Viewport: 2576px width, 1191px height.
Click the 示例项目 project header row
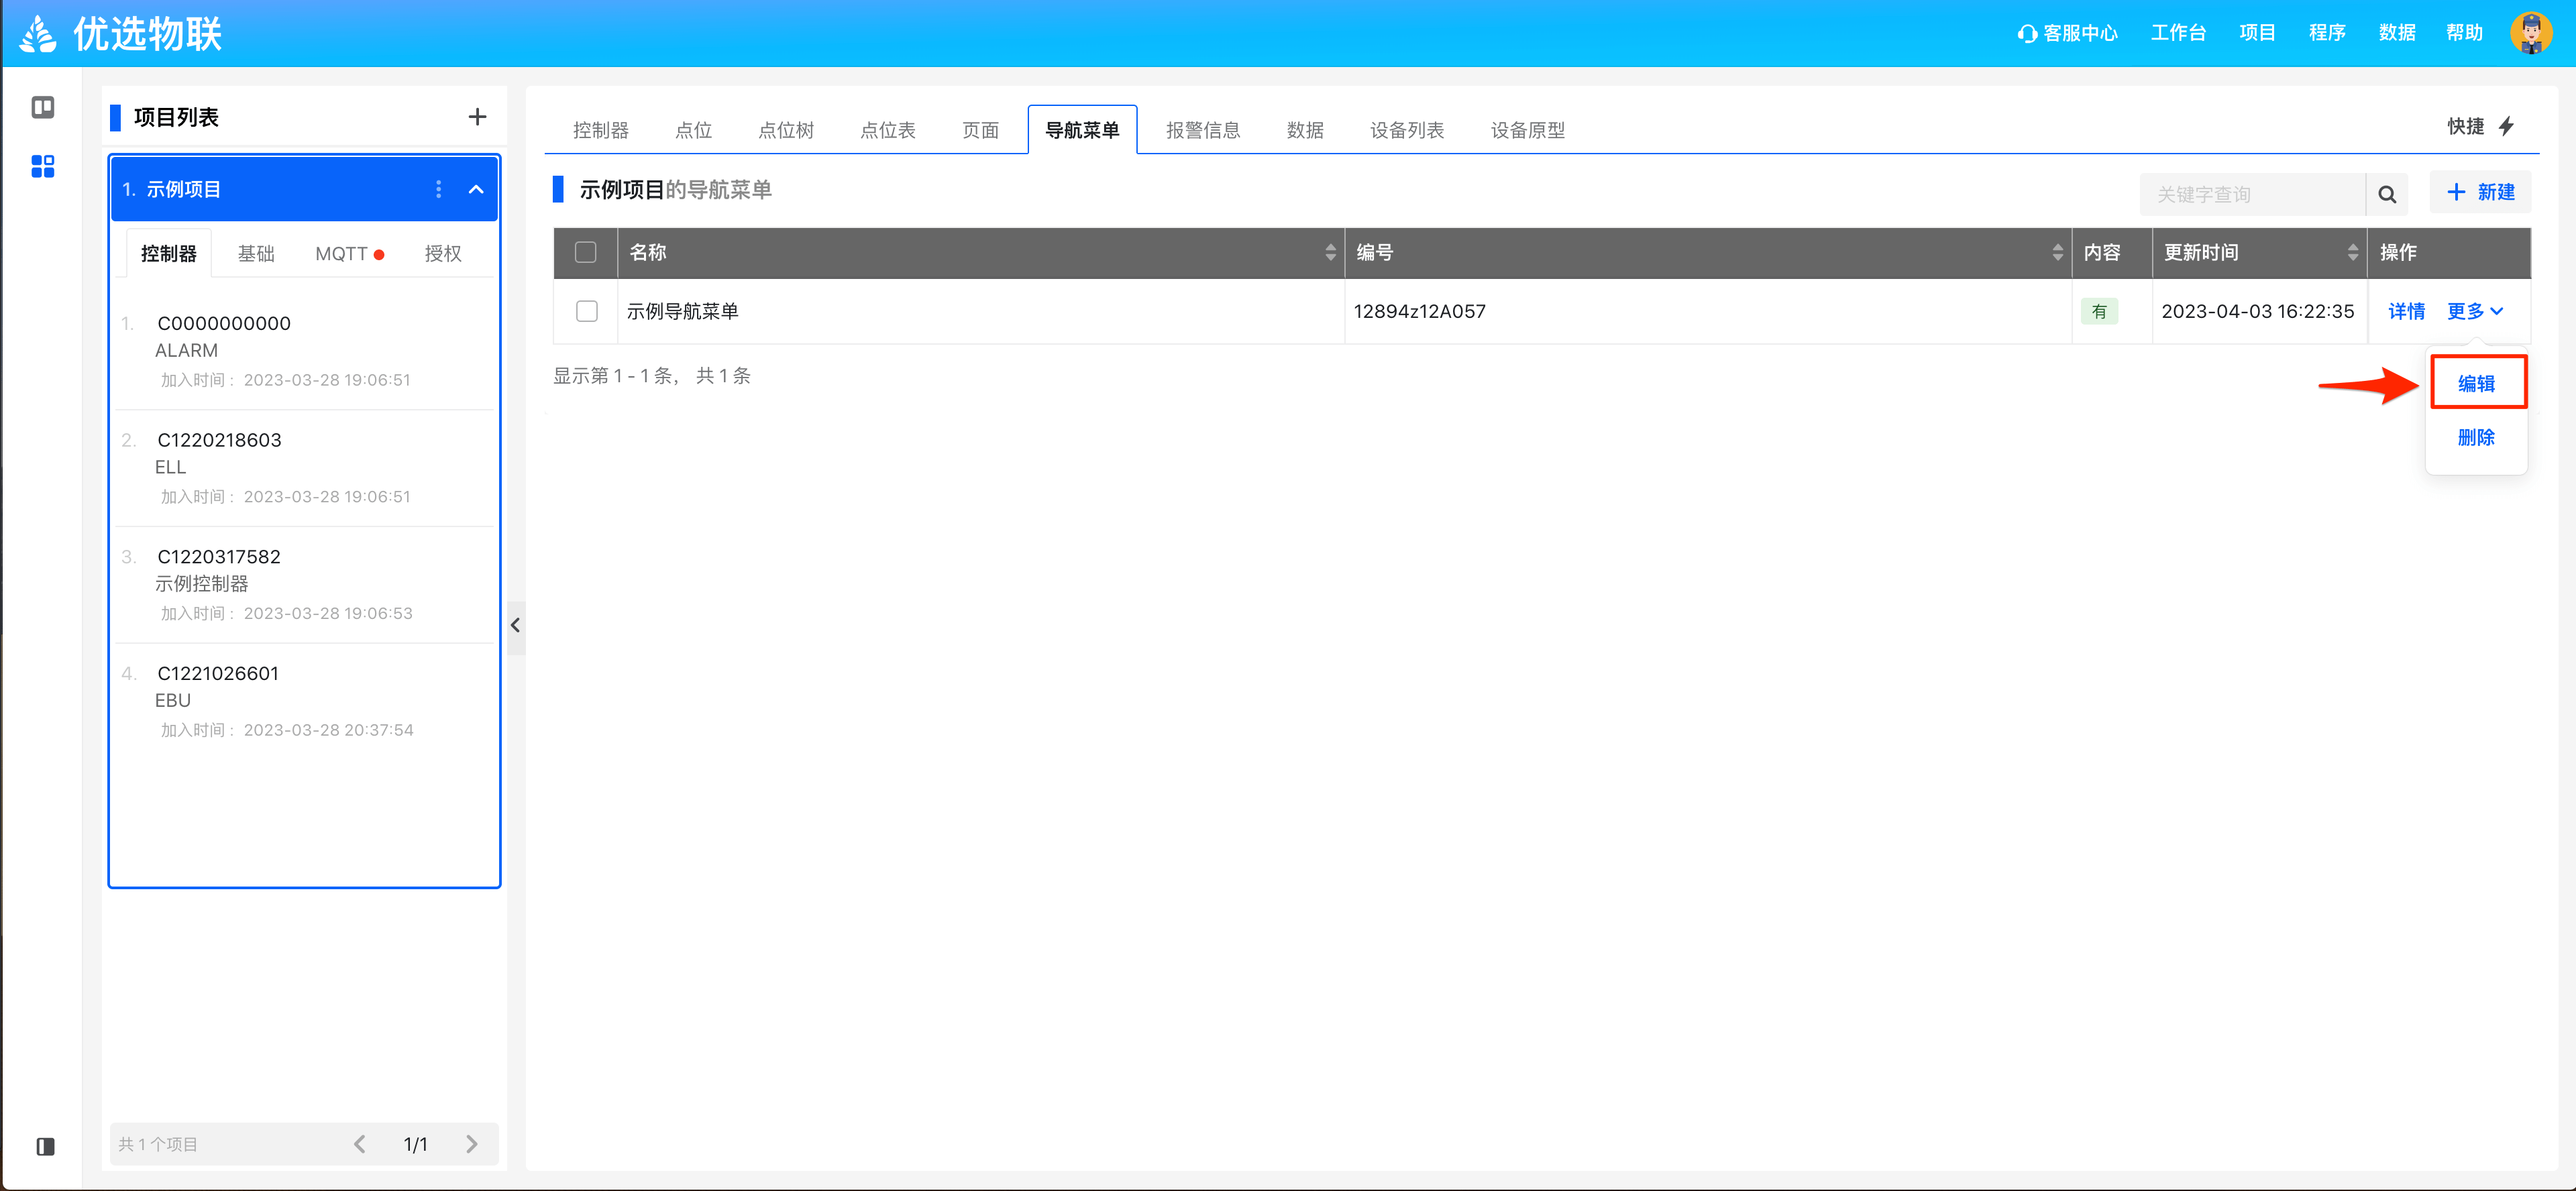[304, 189]
